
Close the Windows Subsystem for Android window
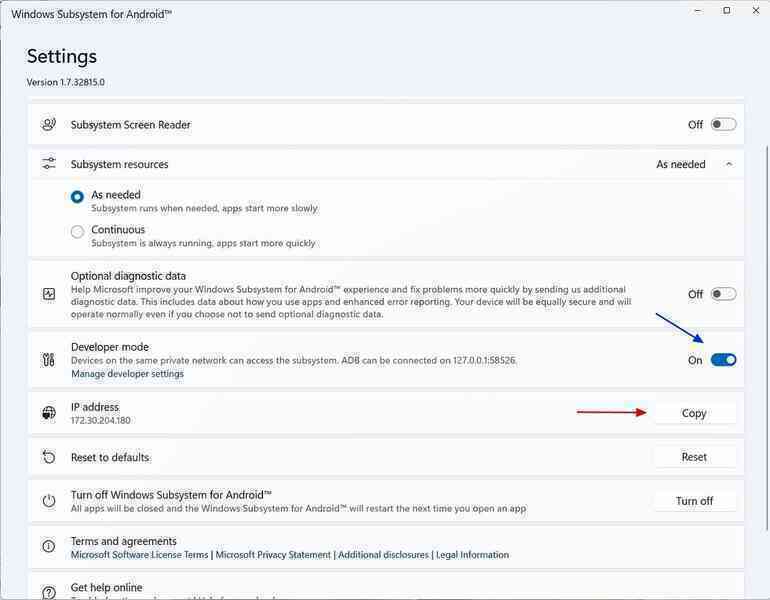point(756,11)
